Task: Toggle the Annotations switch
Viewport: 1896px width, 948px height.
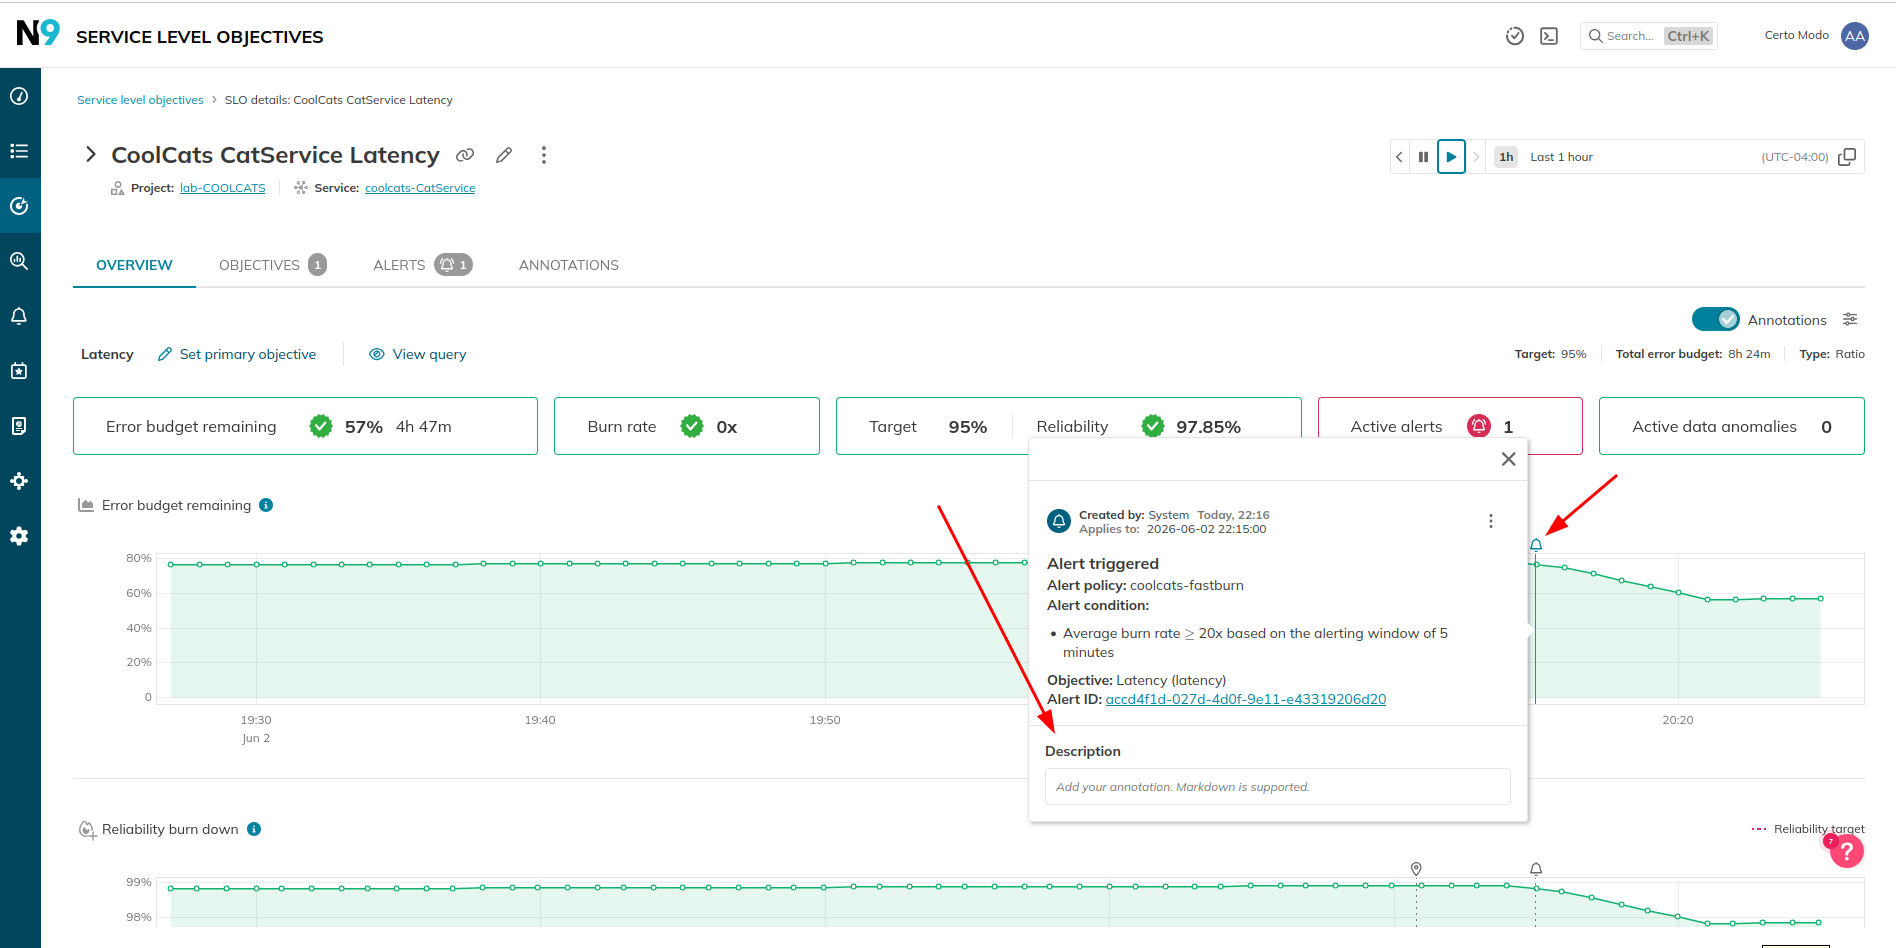Action: [x=1716, y=319]
